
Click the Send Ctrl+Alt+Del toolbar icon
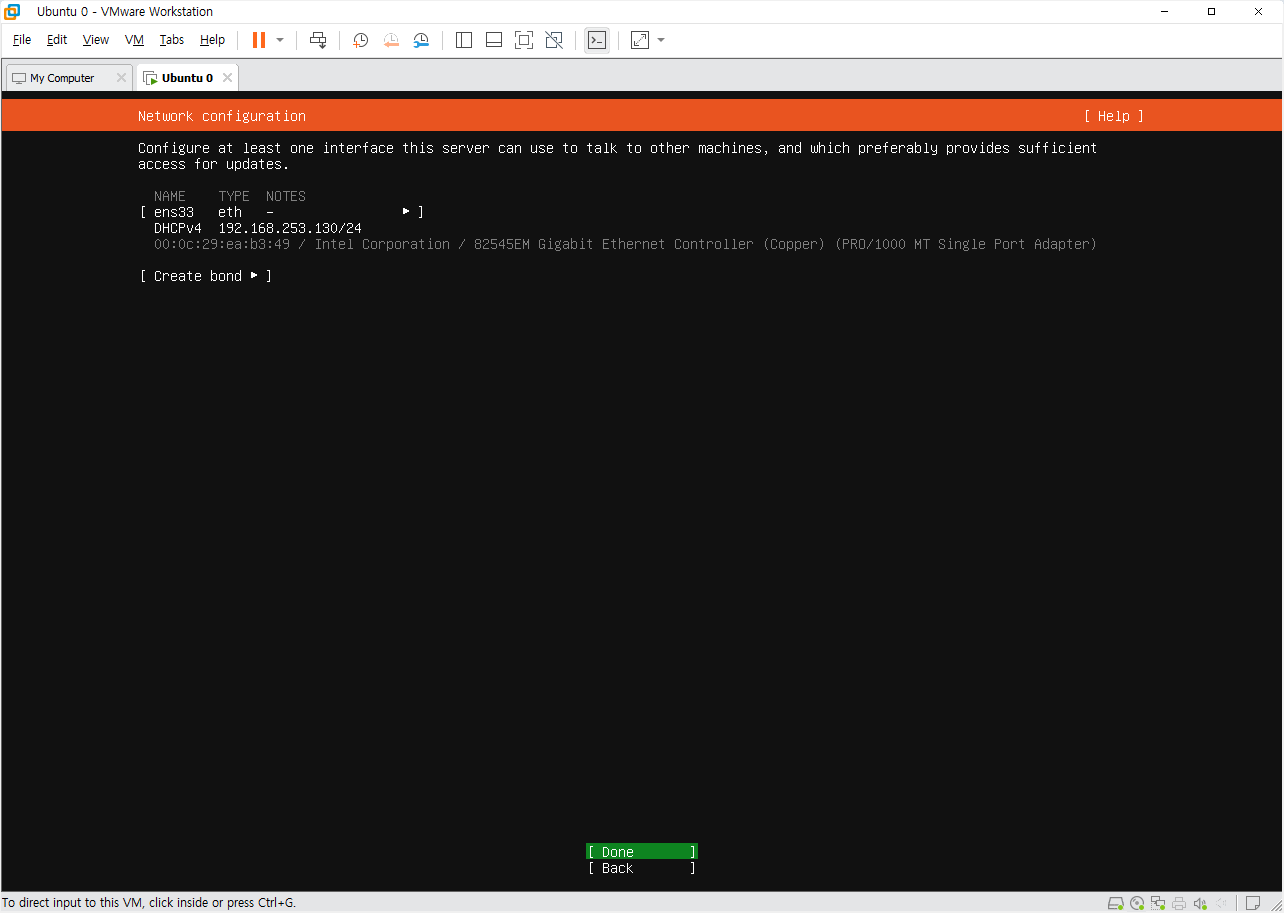pos(318,40)
